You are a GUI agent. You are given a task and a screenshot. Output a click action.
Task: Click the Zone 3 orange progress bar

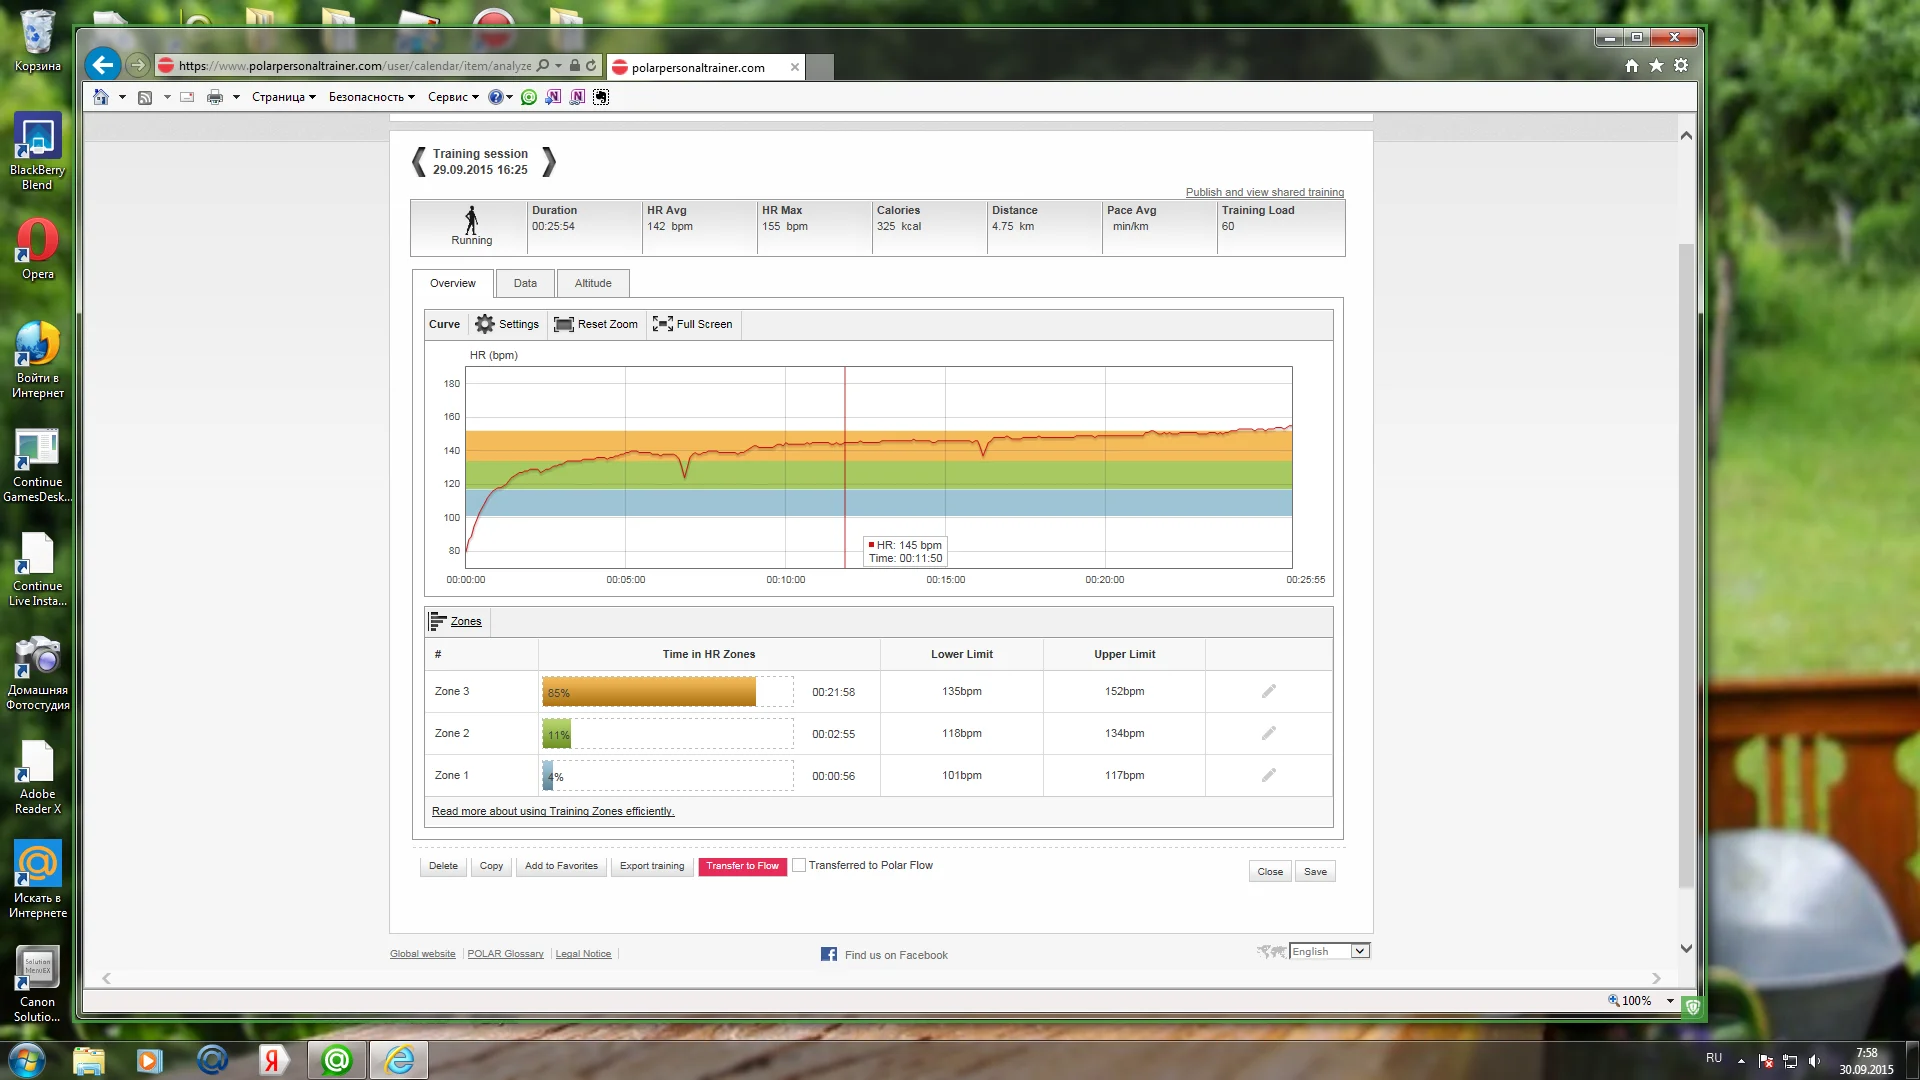coord(649,692)
